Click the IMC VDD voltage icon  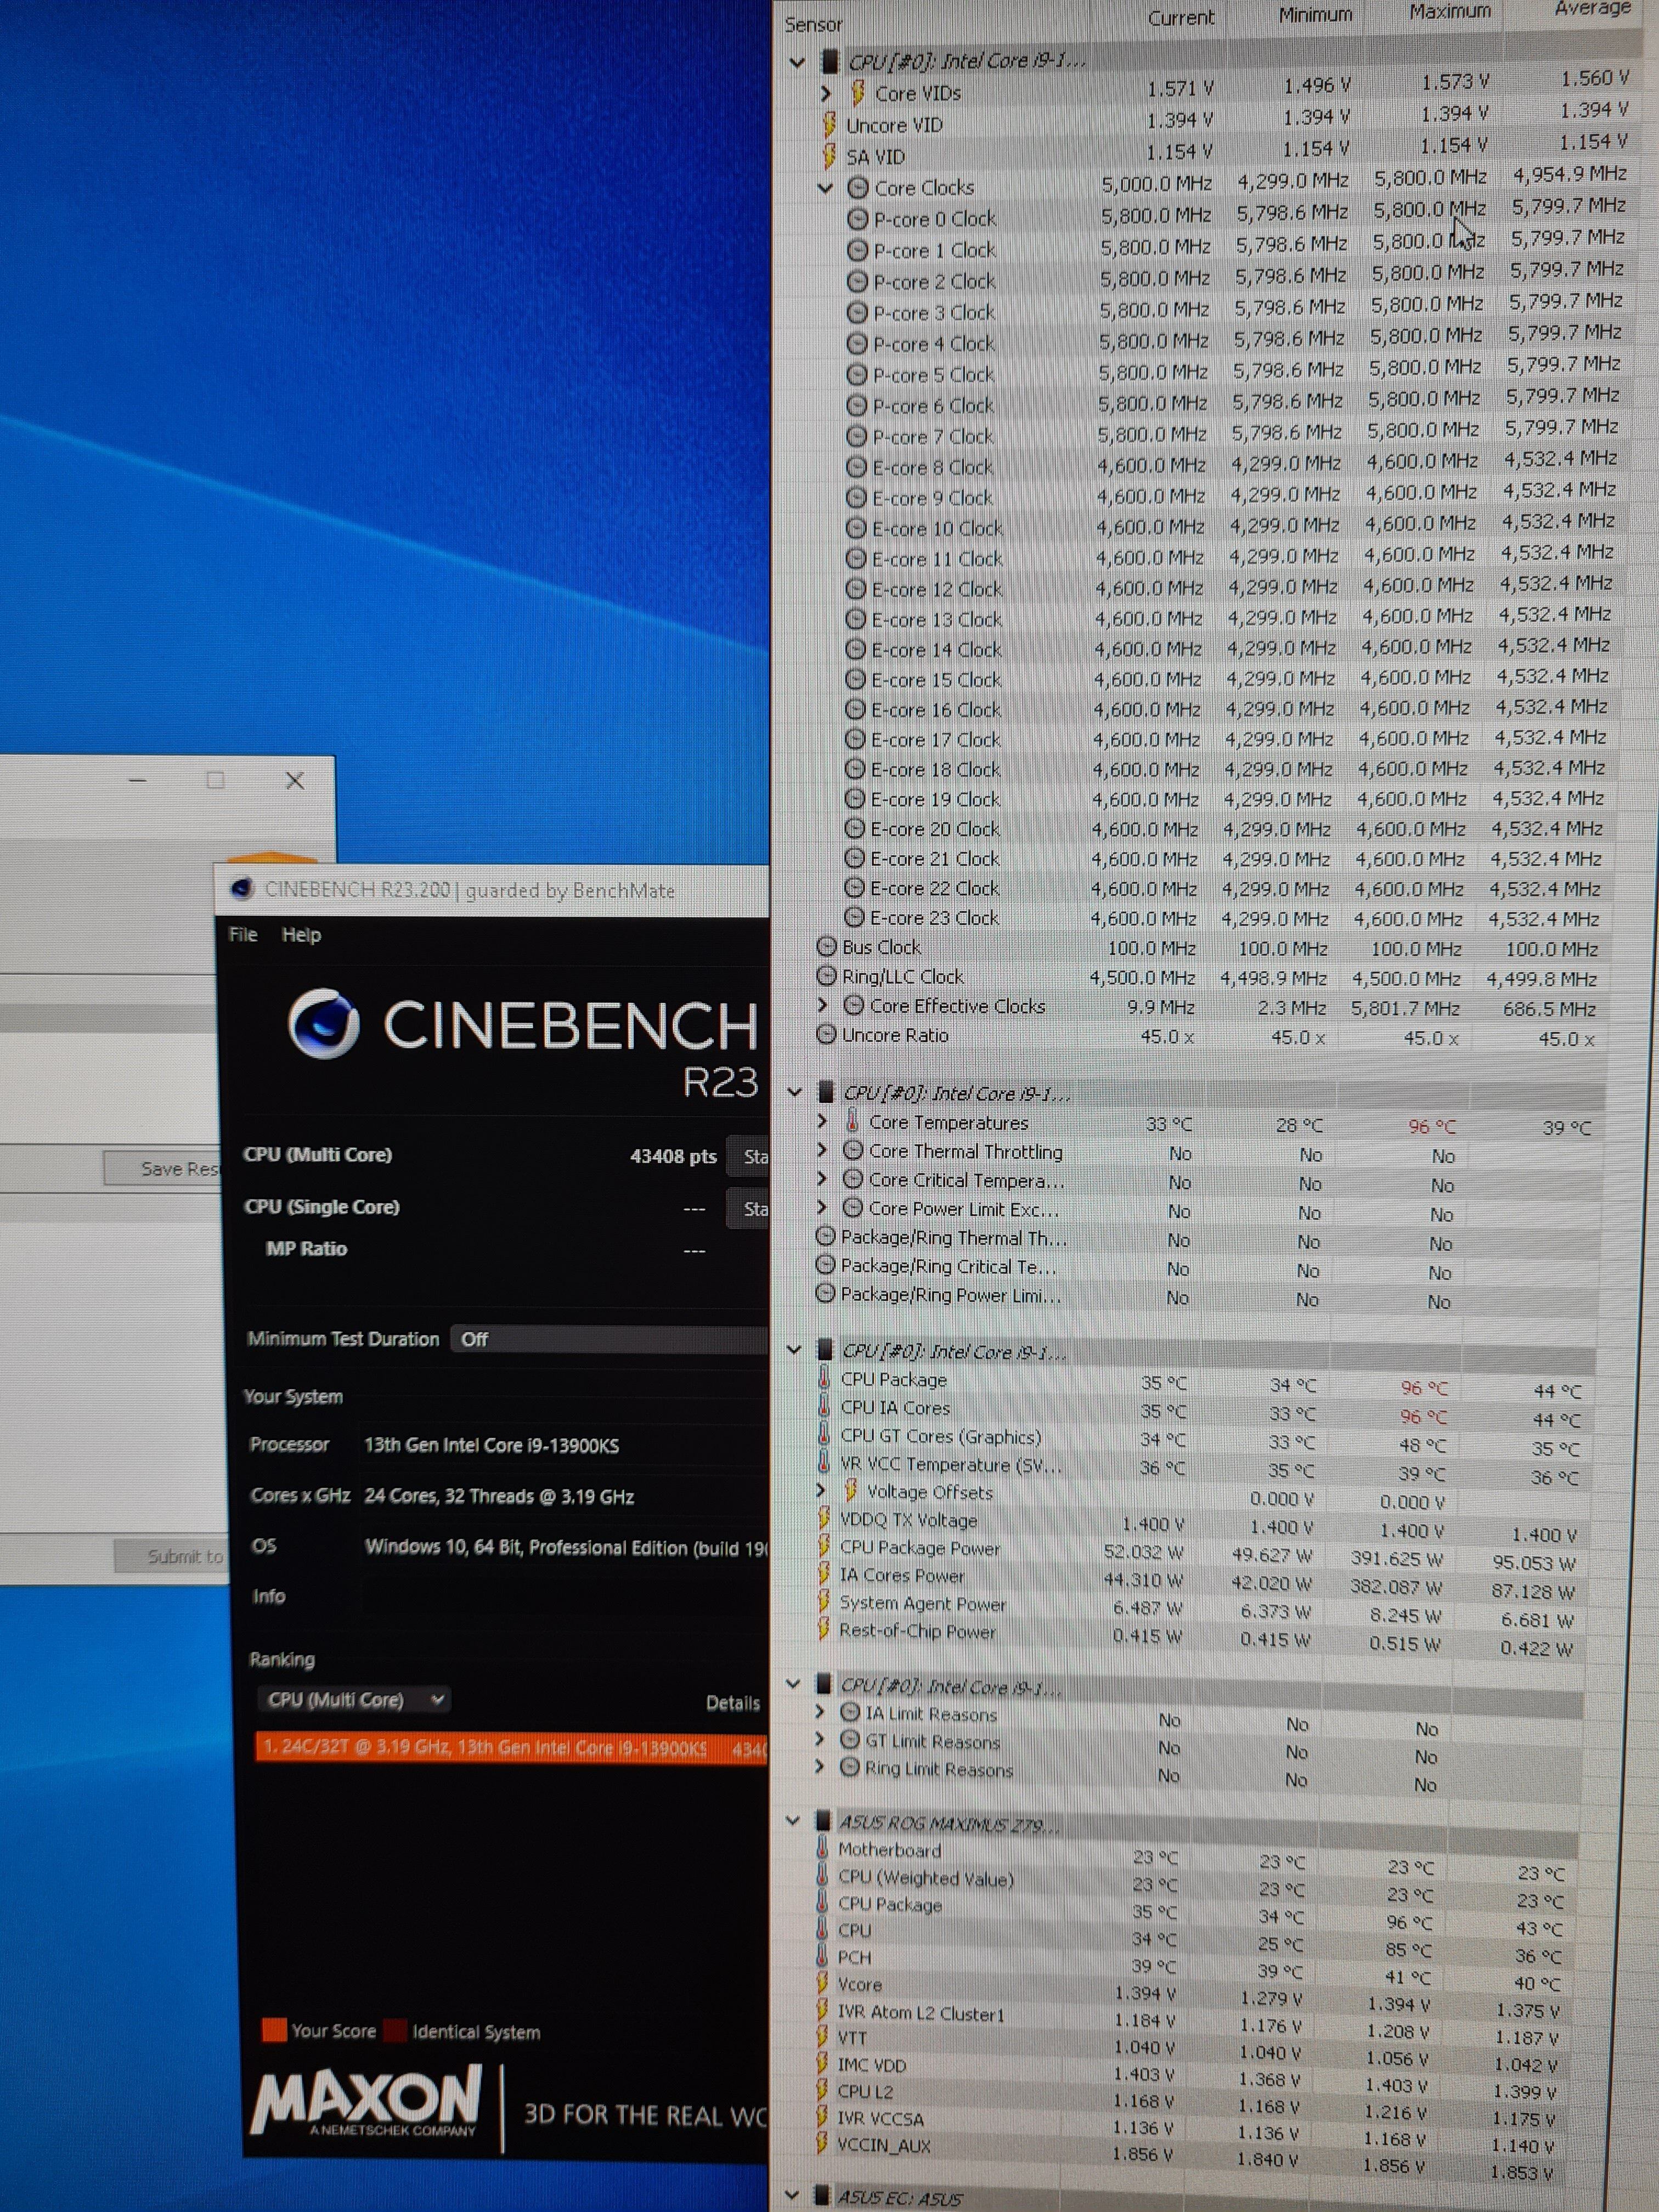click(x=822, y=2064)
